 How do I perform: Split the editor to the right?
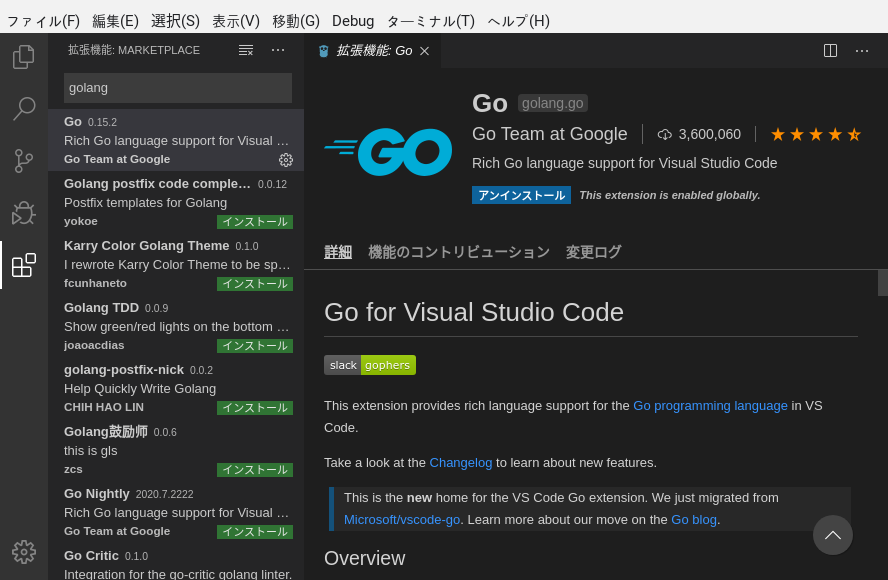point(830,50)
